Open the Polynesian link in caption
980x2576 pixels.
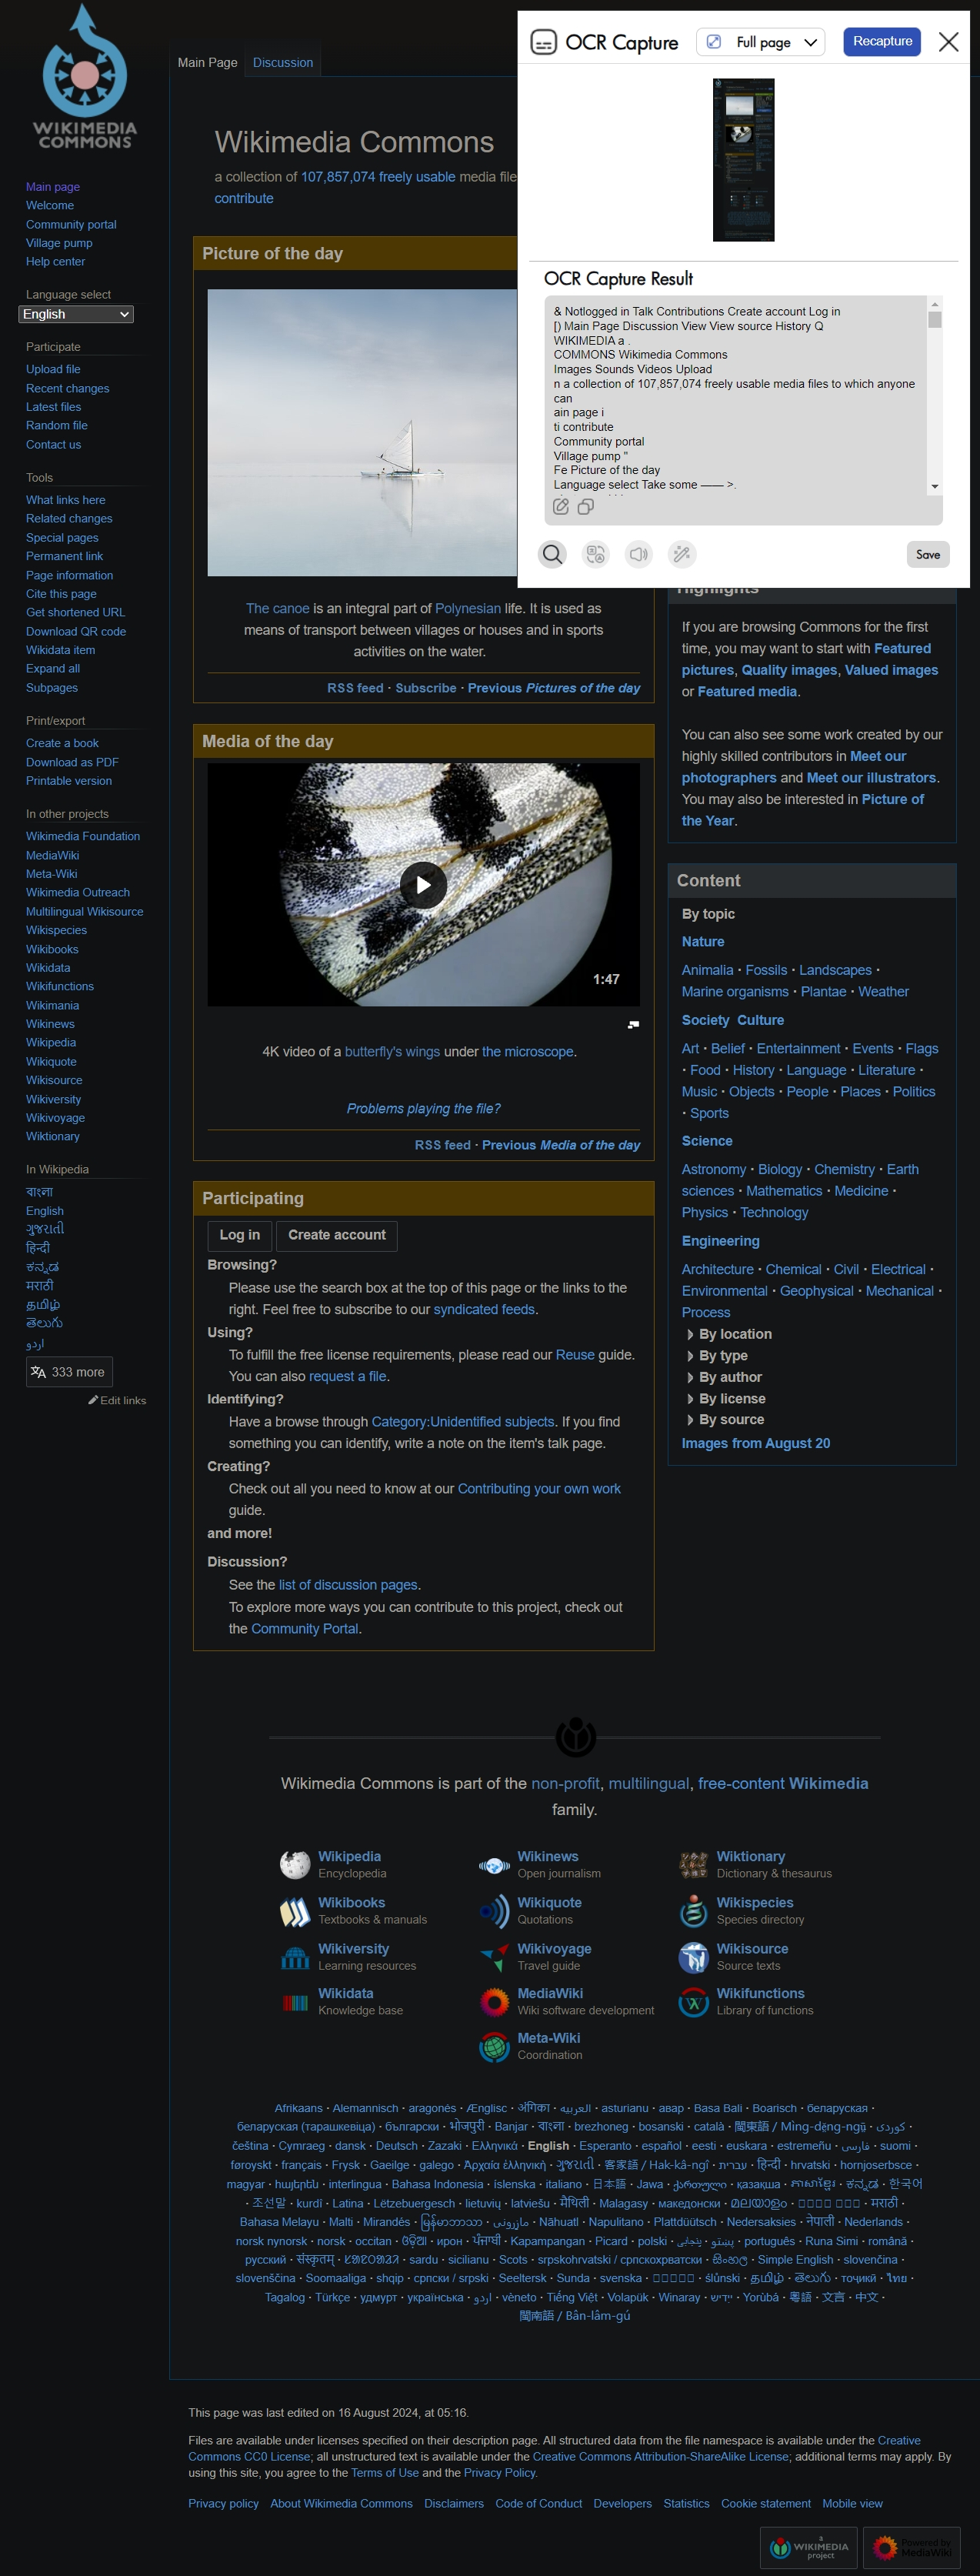pos(468,608)
